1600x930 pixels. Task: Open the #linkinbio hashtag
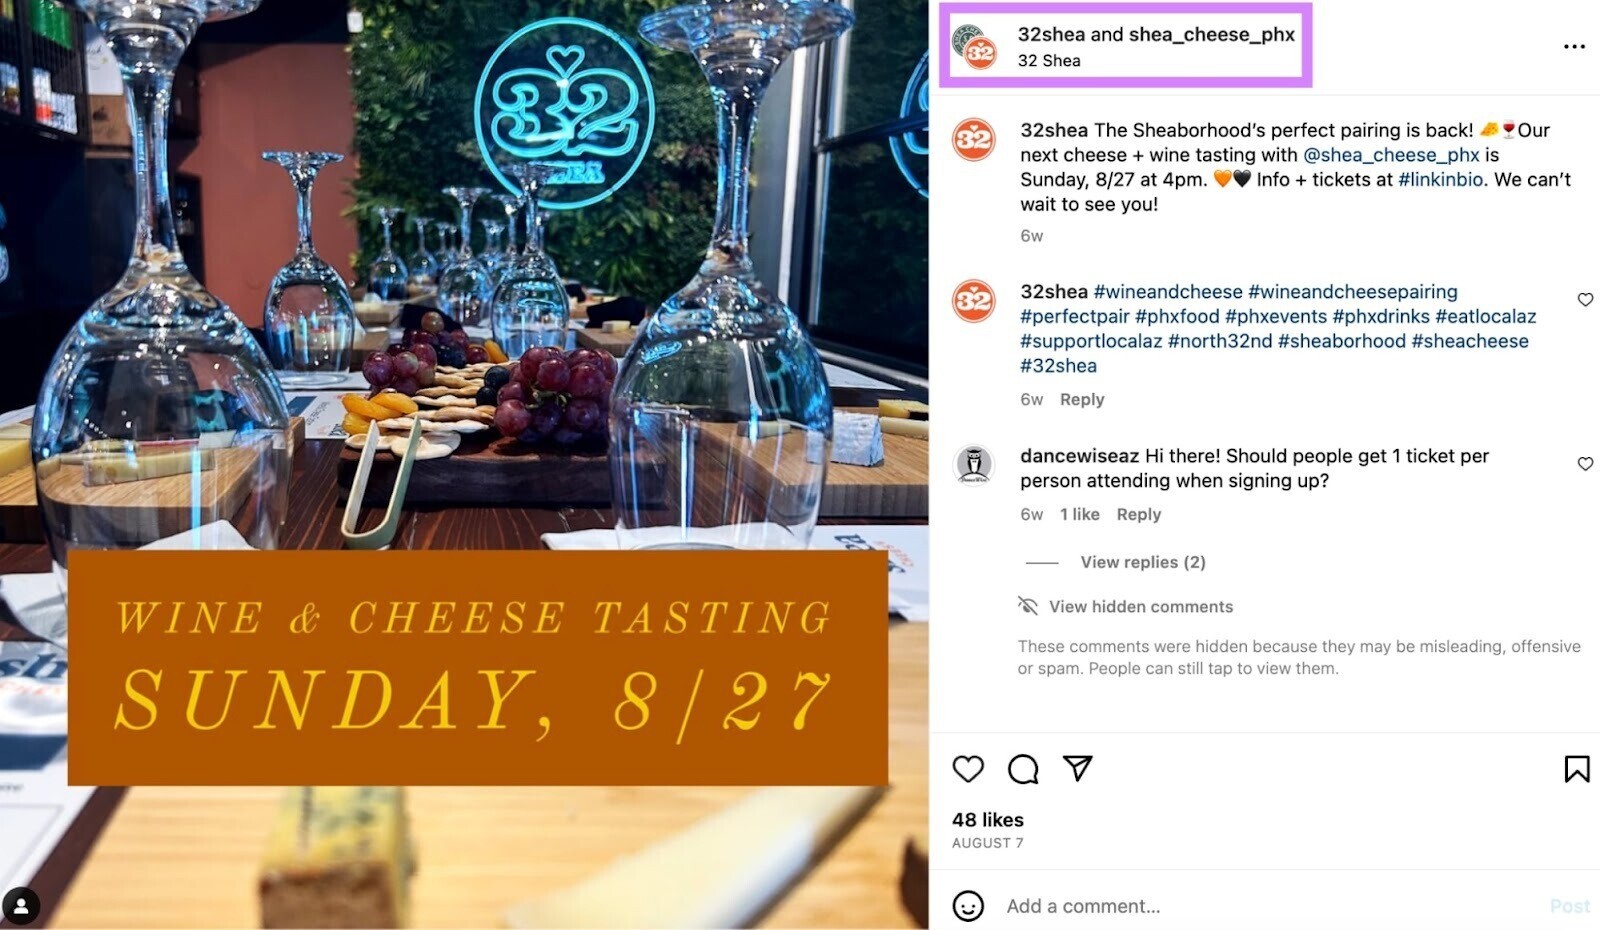(x=1440, y=179)
